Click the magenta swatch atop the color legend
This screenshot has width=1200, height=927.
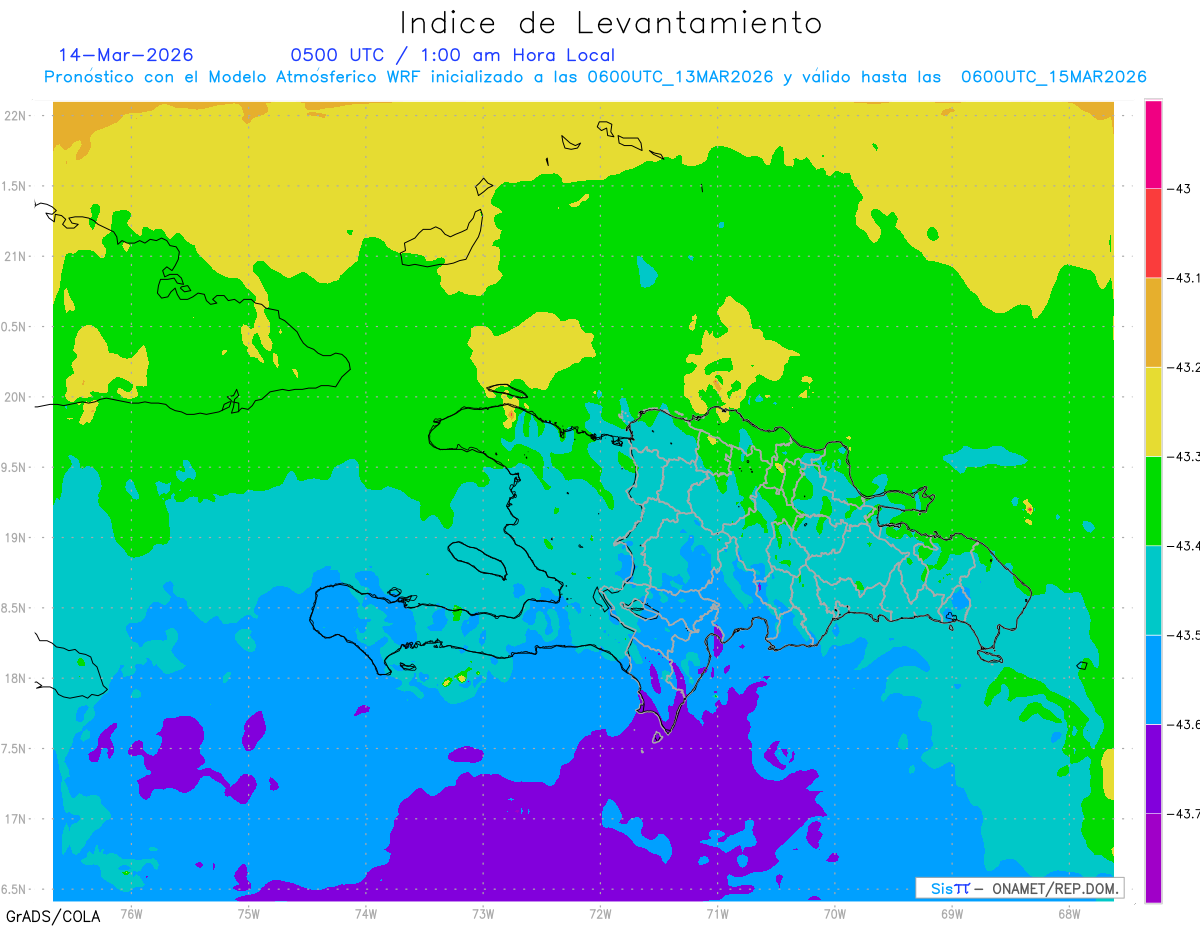1153,144
